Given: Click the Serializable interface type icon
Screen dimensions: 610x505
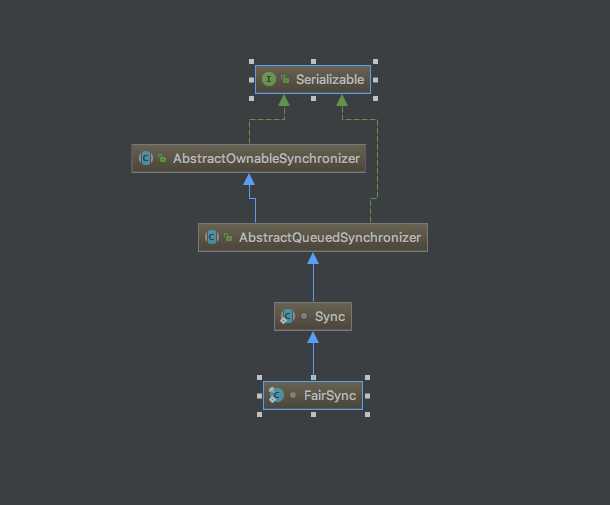Looking at the screenshot, I should coord(269,79).
